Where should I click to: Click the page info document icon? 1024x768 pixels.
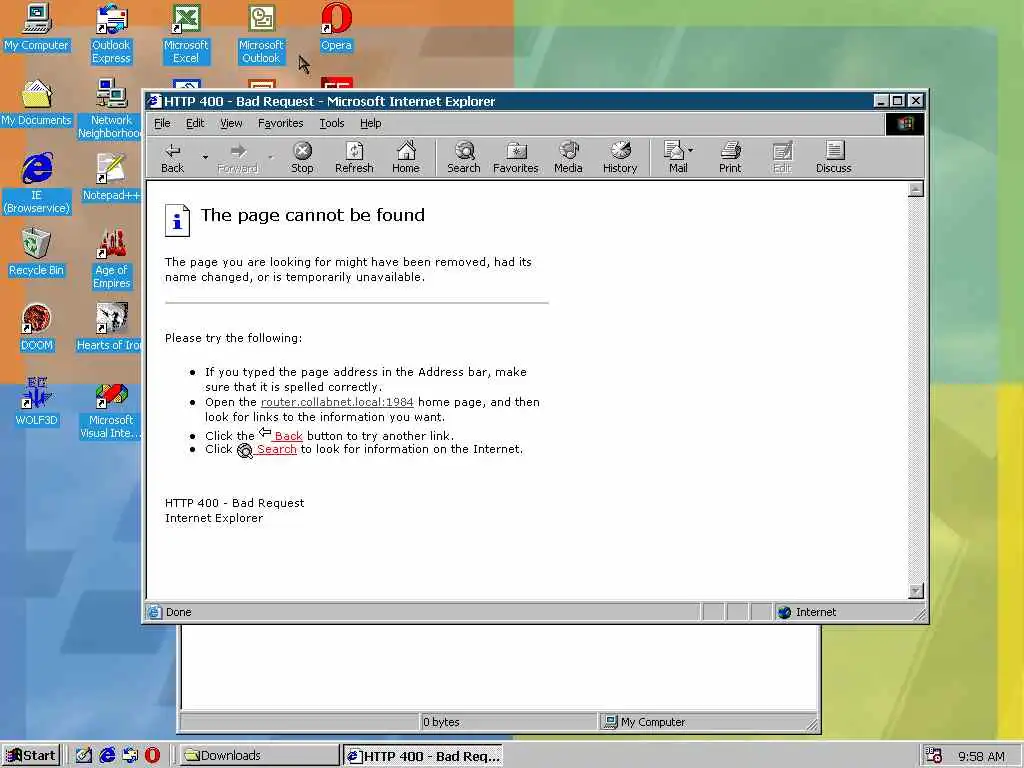point(177,220)
